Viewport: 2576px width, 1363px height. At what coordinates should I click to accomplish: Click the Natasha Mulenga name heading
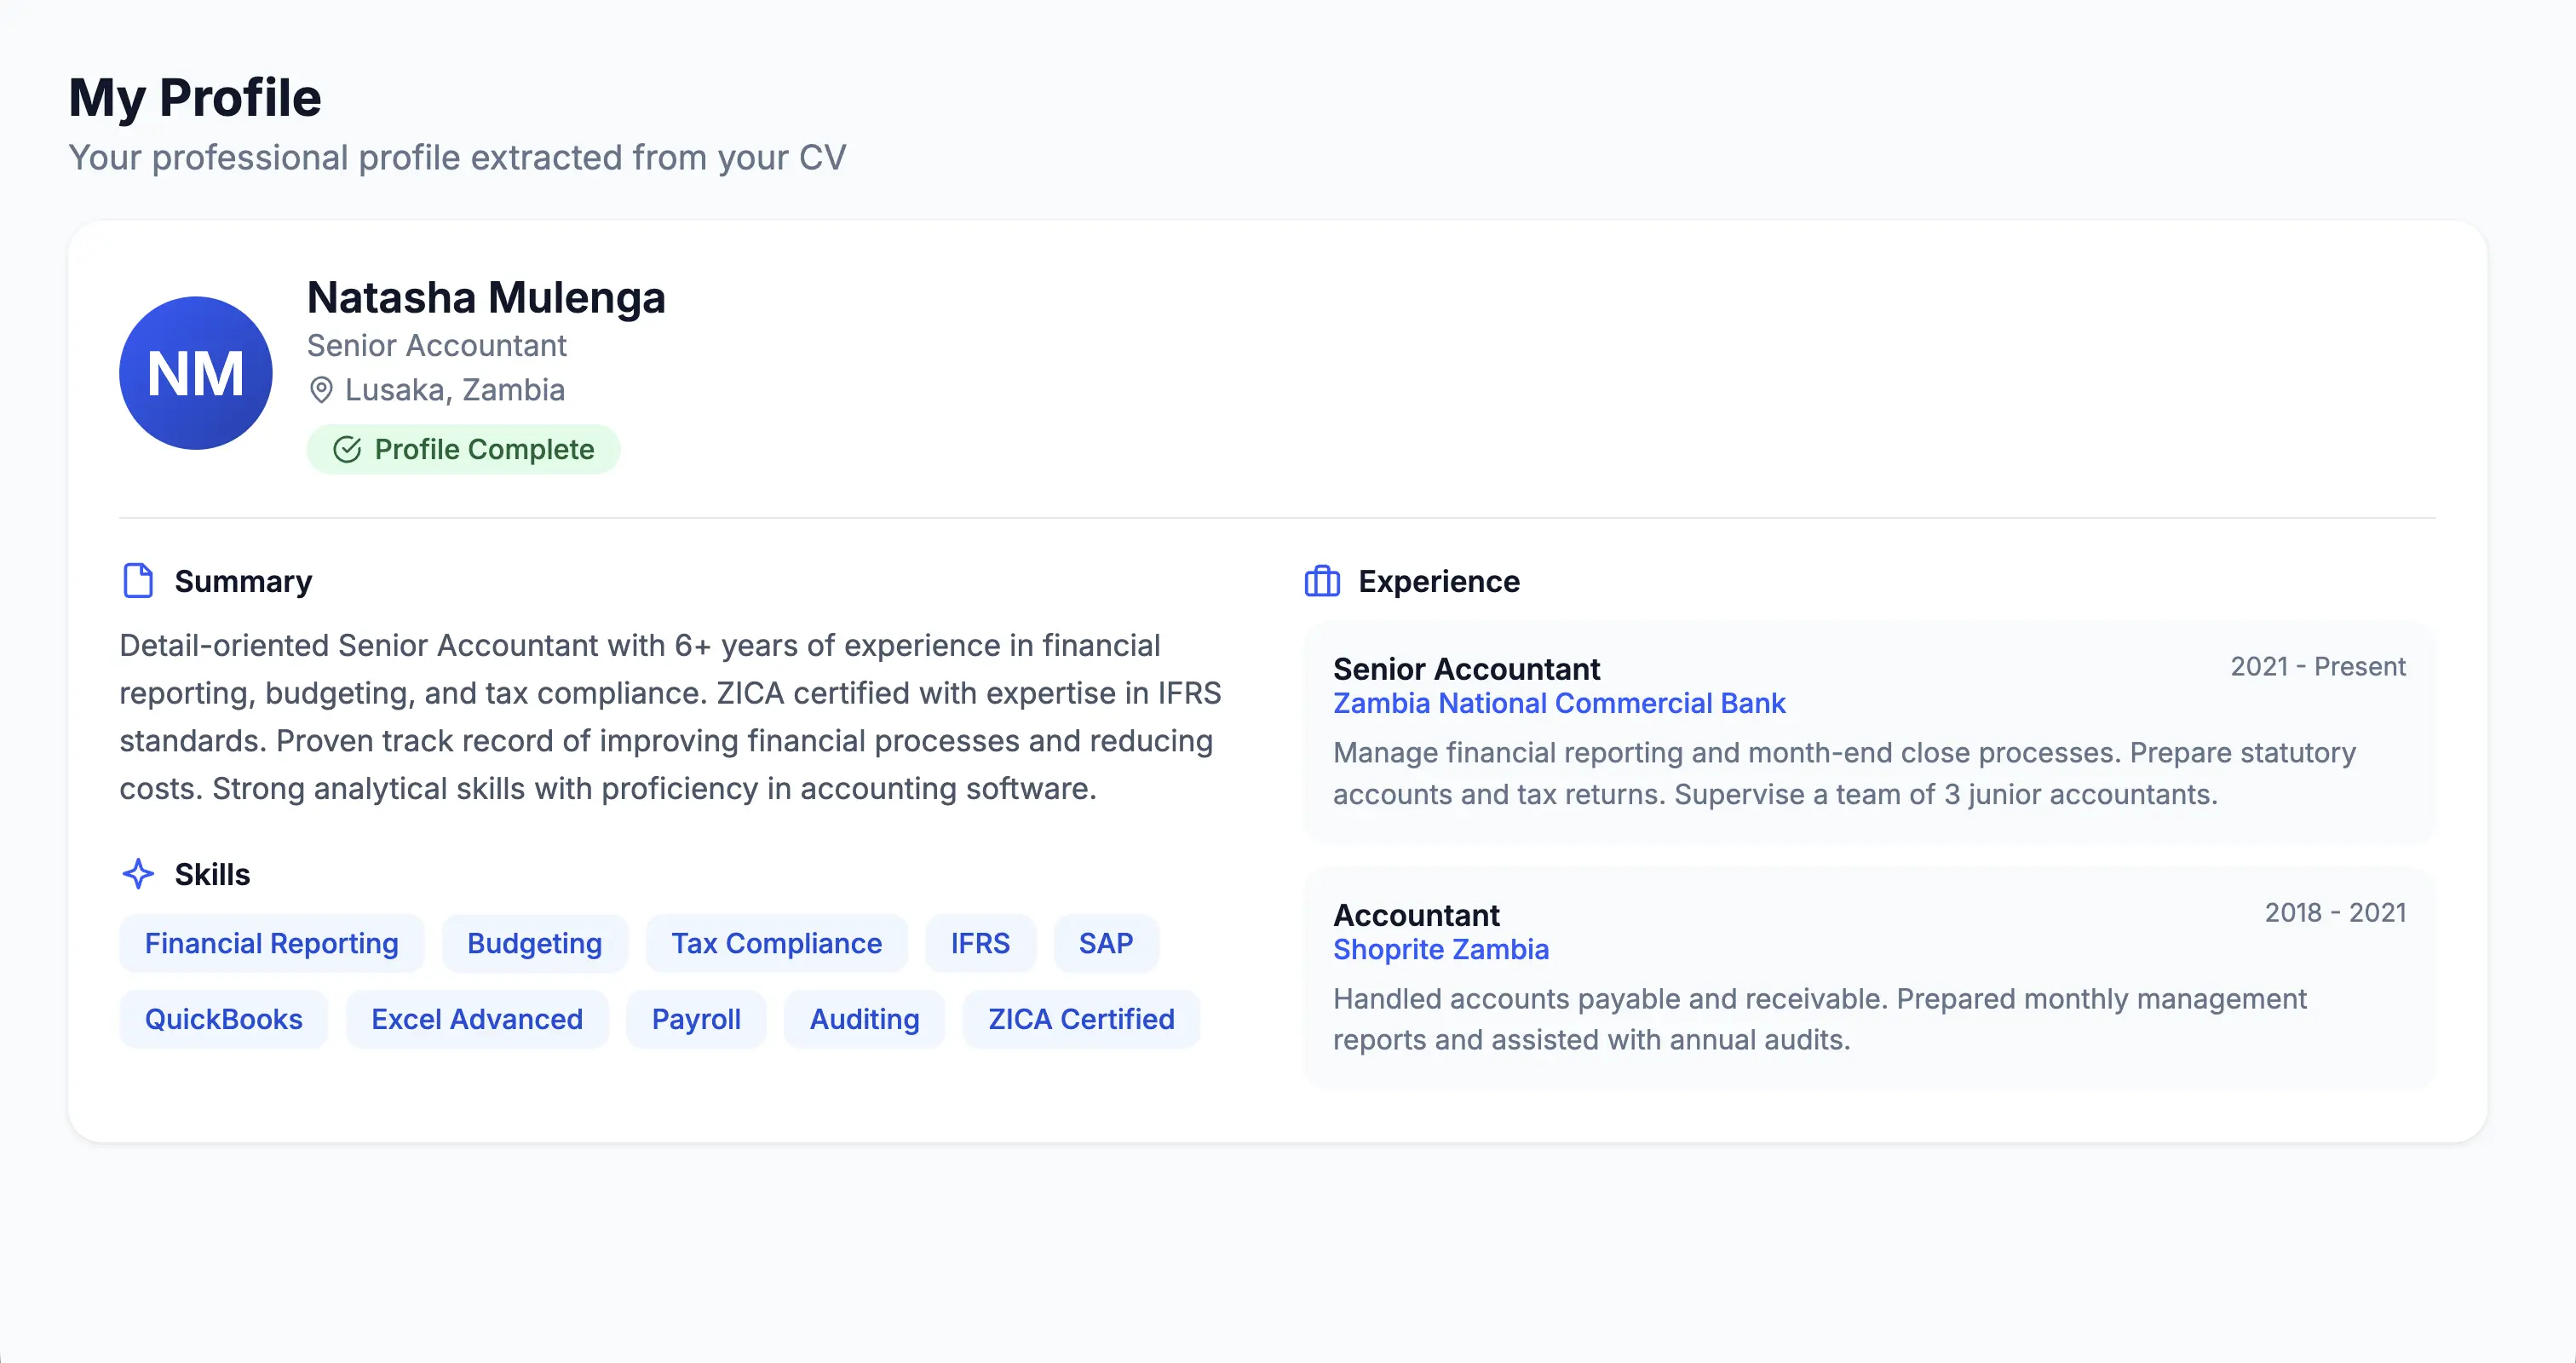click(x=486, y=298)
